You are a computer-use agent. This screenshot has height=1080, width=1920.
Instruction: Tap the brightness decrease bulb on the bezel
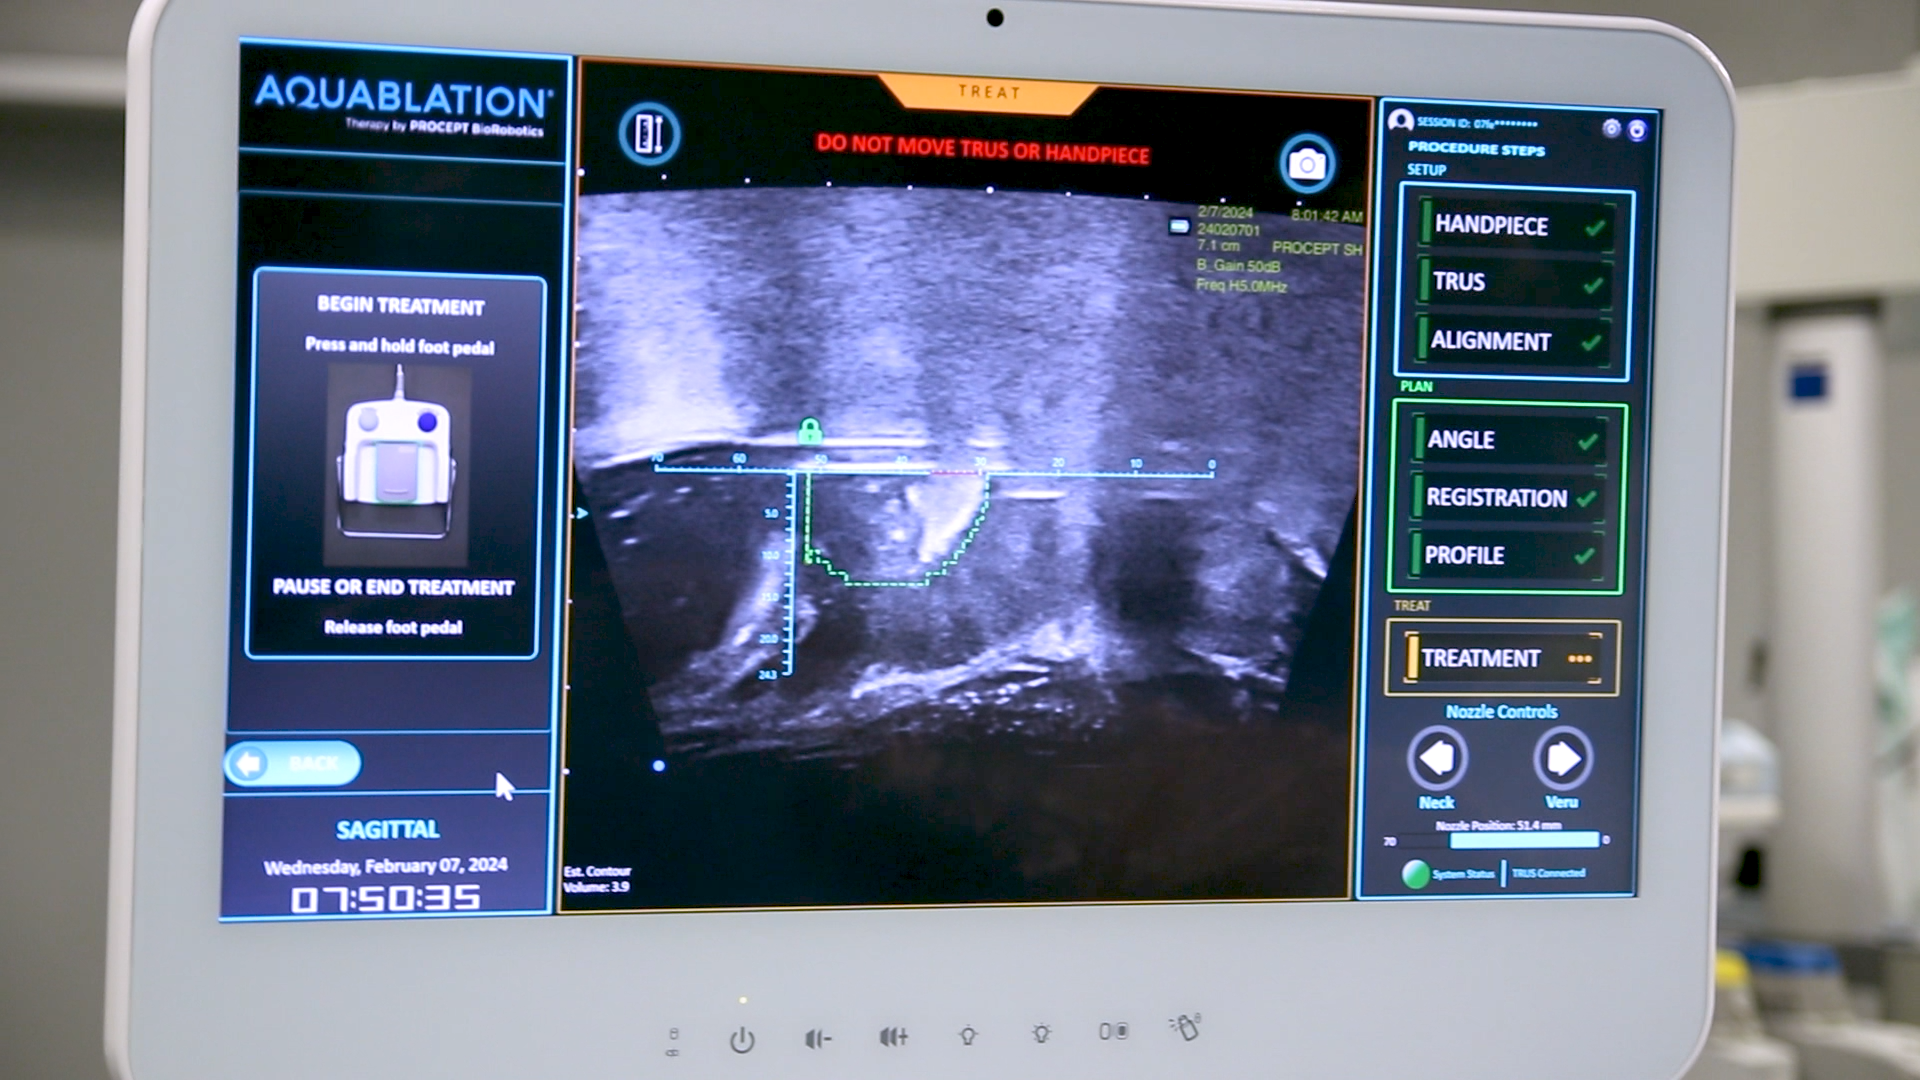coord(967,1036)
